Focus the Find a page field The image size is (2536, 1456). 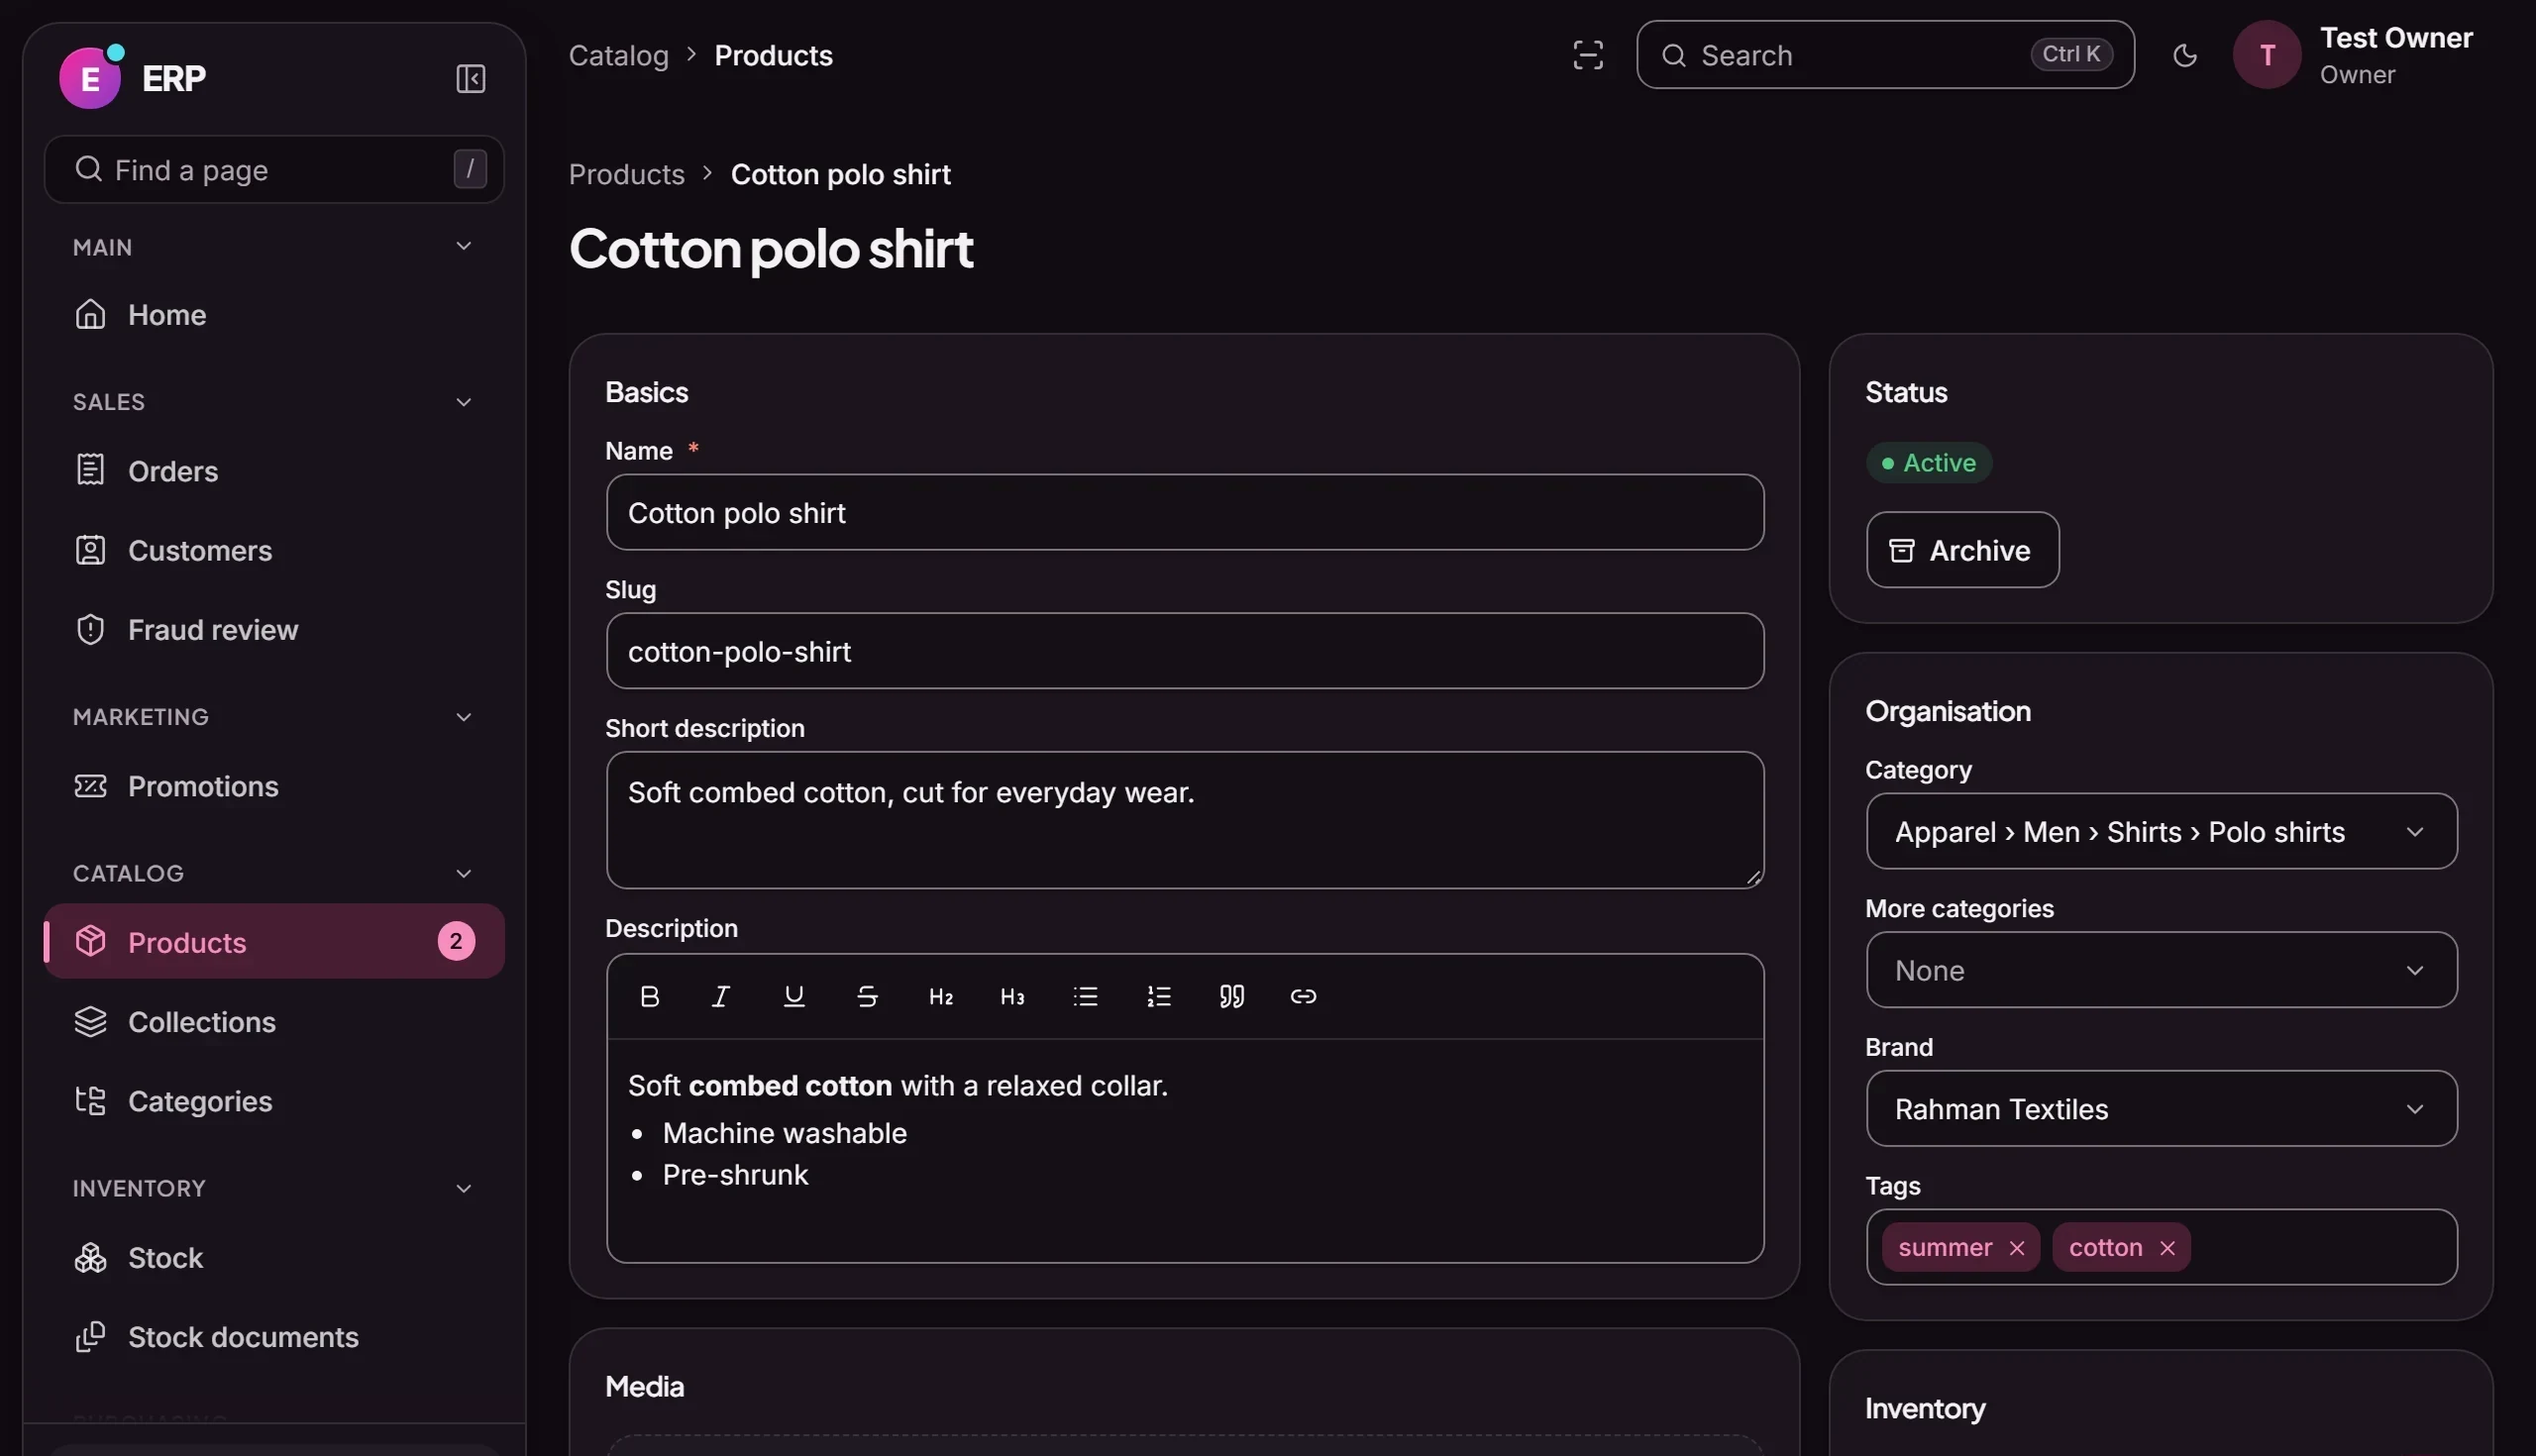coord(274,170)
